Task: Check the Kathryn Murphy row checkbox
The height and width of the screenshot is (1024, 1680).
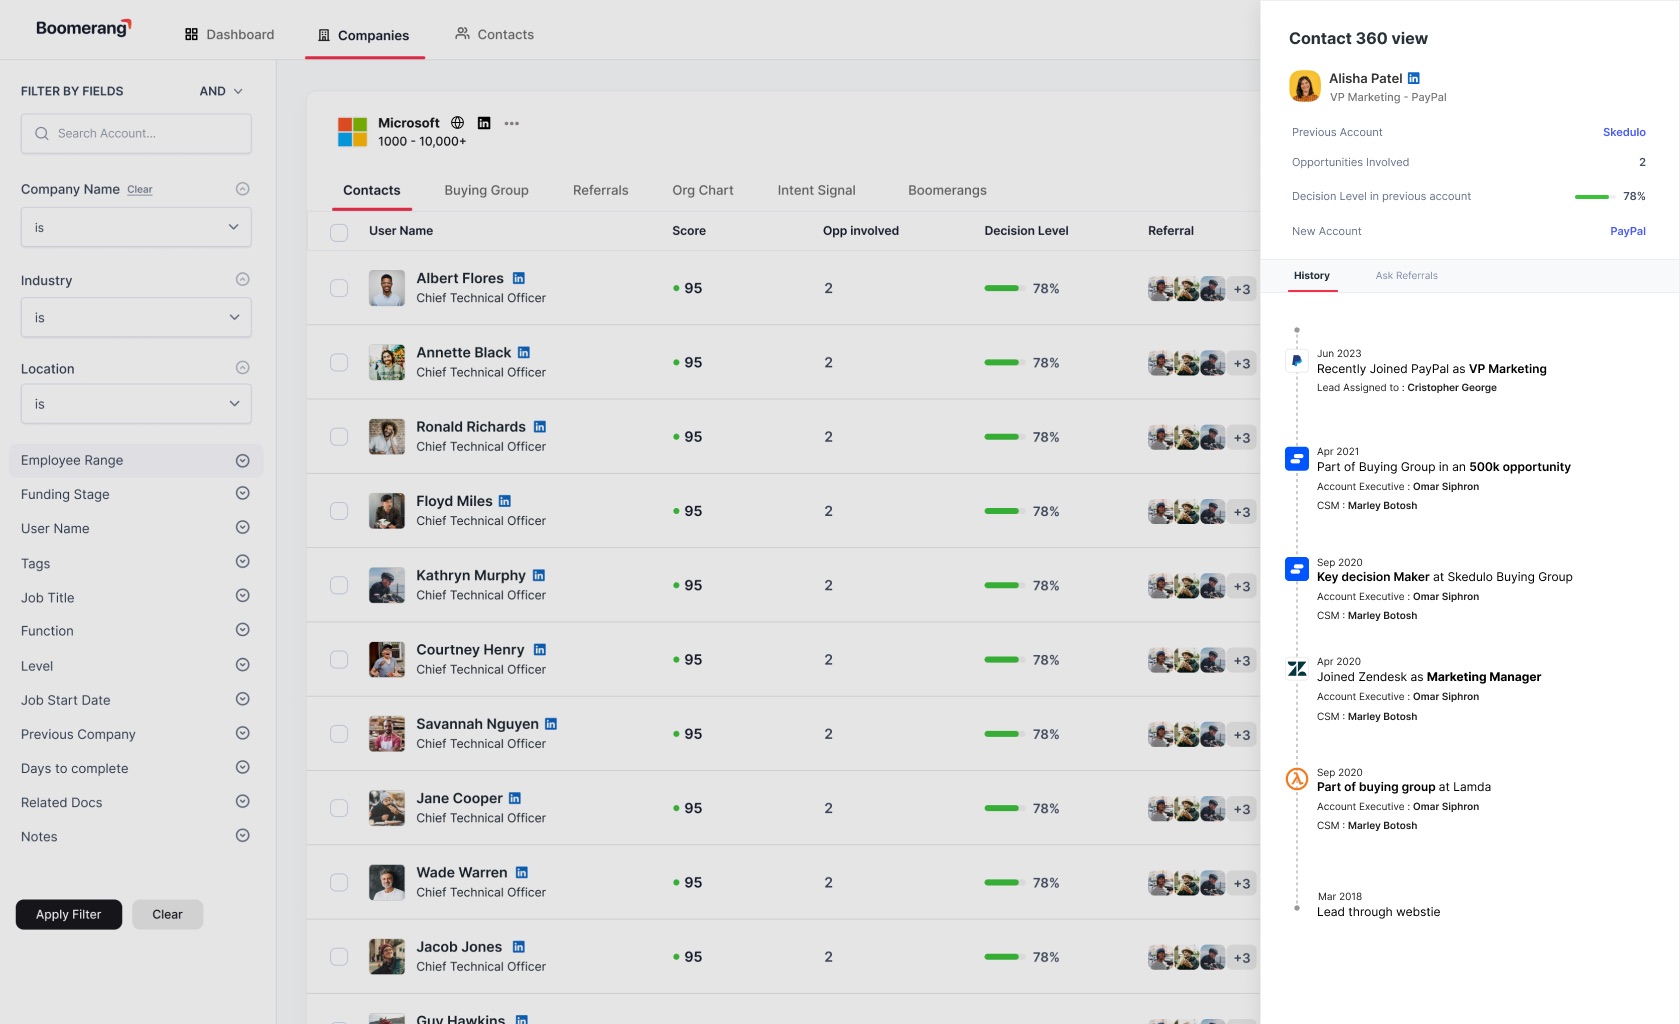Action: (339, 585)
